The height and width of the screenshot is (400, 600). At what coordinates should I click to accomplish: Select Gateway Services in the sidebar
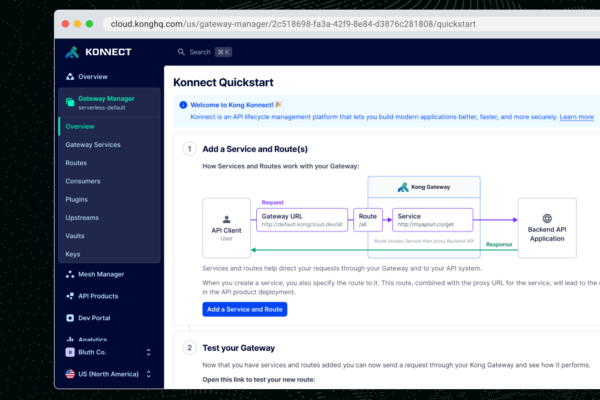(x=93, y=145)
